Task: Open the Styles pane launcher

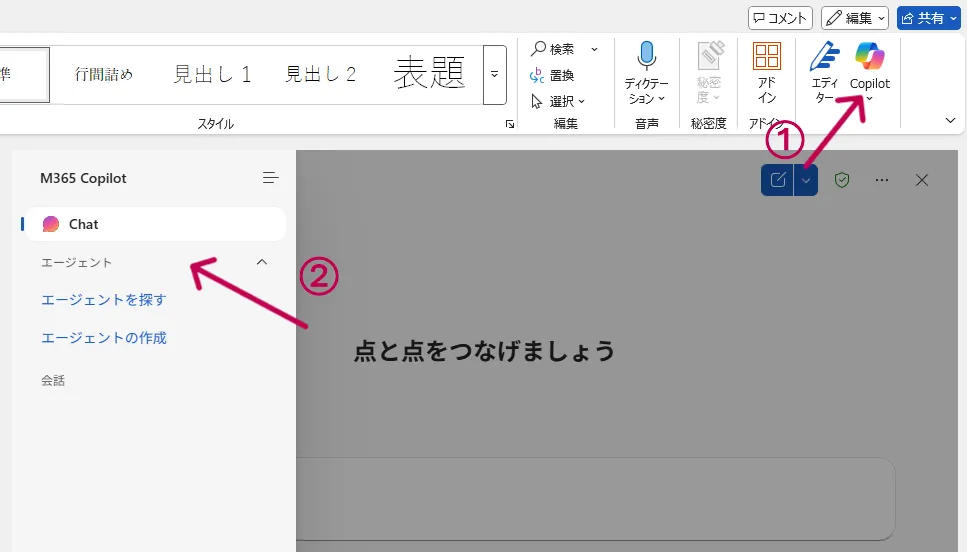Action: 510,124
